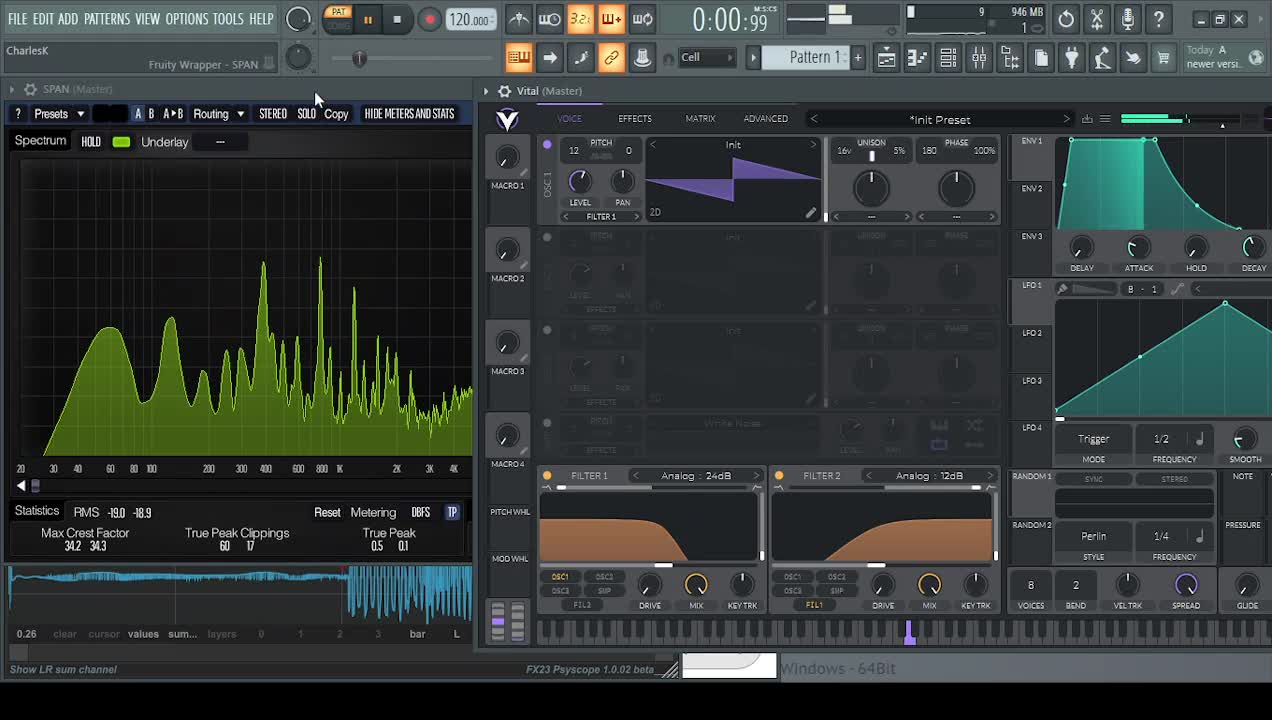This screenshot has height=720, width=1272.
Task: Open the playlist view icon
Action: coord(886,58)
